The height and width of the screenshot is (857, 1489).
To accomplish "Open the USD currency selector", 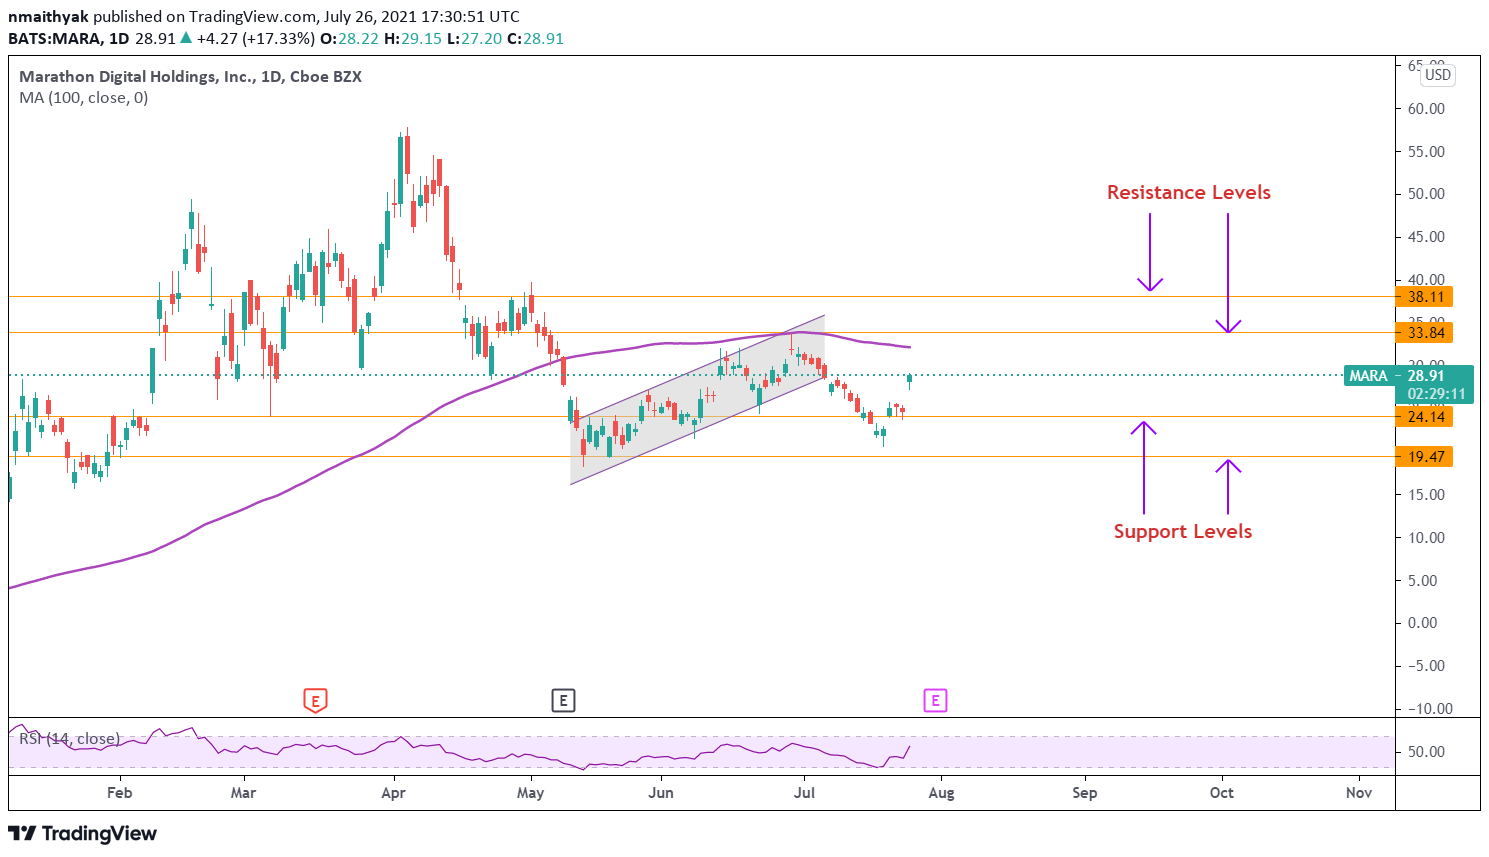I will 1437,75.
